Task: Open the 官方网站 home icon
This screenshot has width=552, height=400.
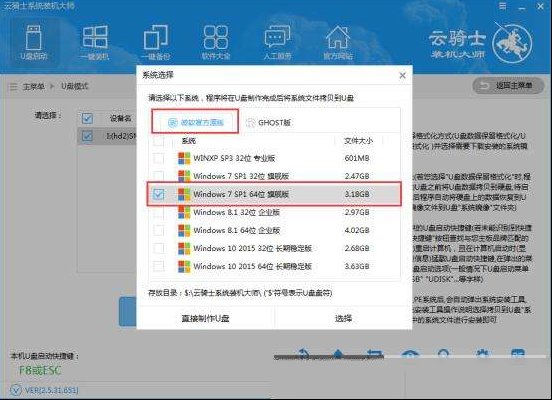Action: tap(338, 42)
